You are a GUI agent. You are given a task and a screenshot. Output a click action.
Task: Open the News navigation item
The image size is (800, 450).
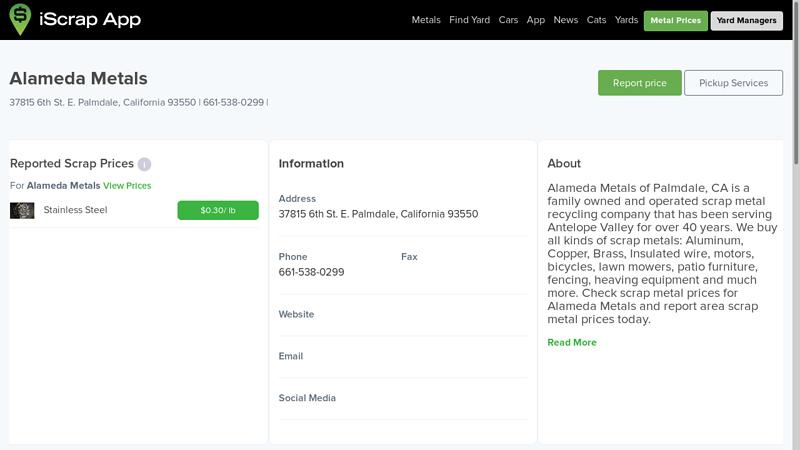click(x=566, y=20)
